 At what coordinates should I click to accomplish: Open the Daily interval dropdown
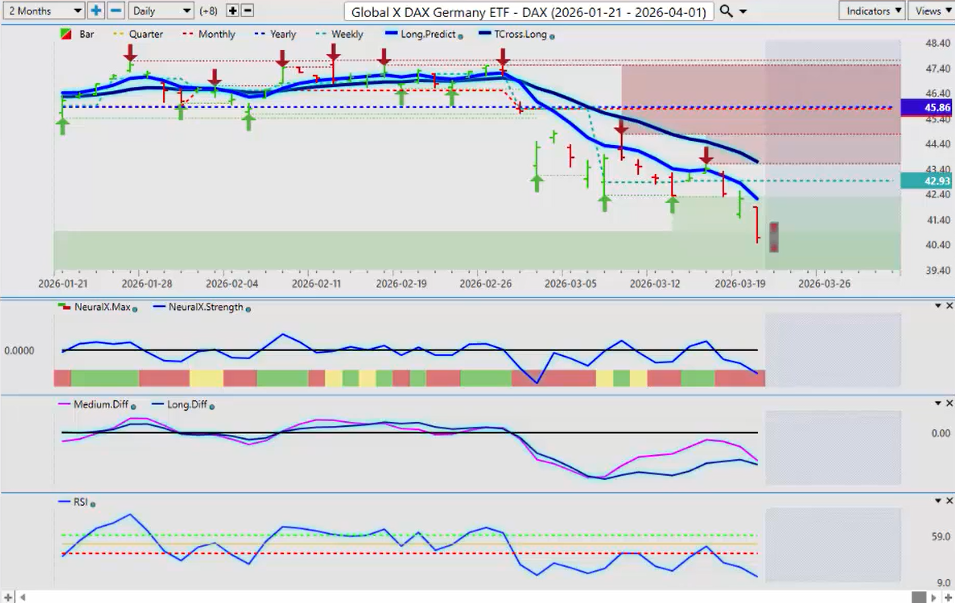(x=160, y=10)
